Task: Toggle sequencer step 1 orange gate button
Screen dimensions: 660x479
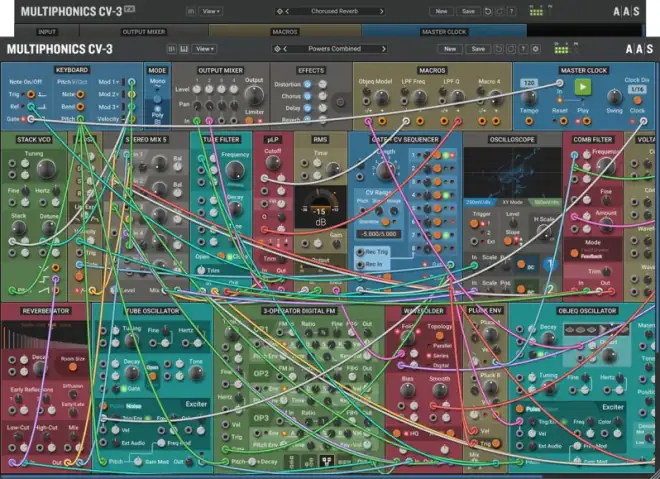Action: point(437,155)
